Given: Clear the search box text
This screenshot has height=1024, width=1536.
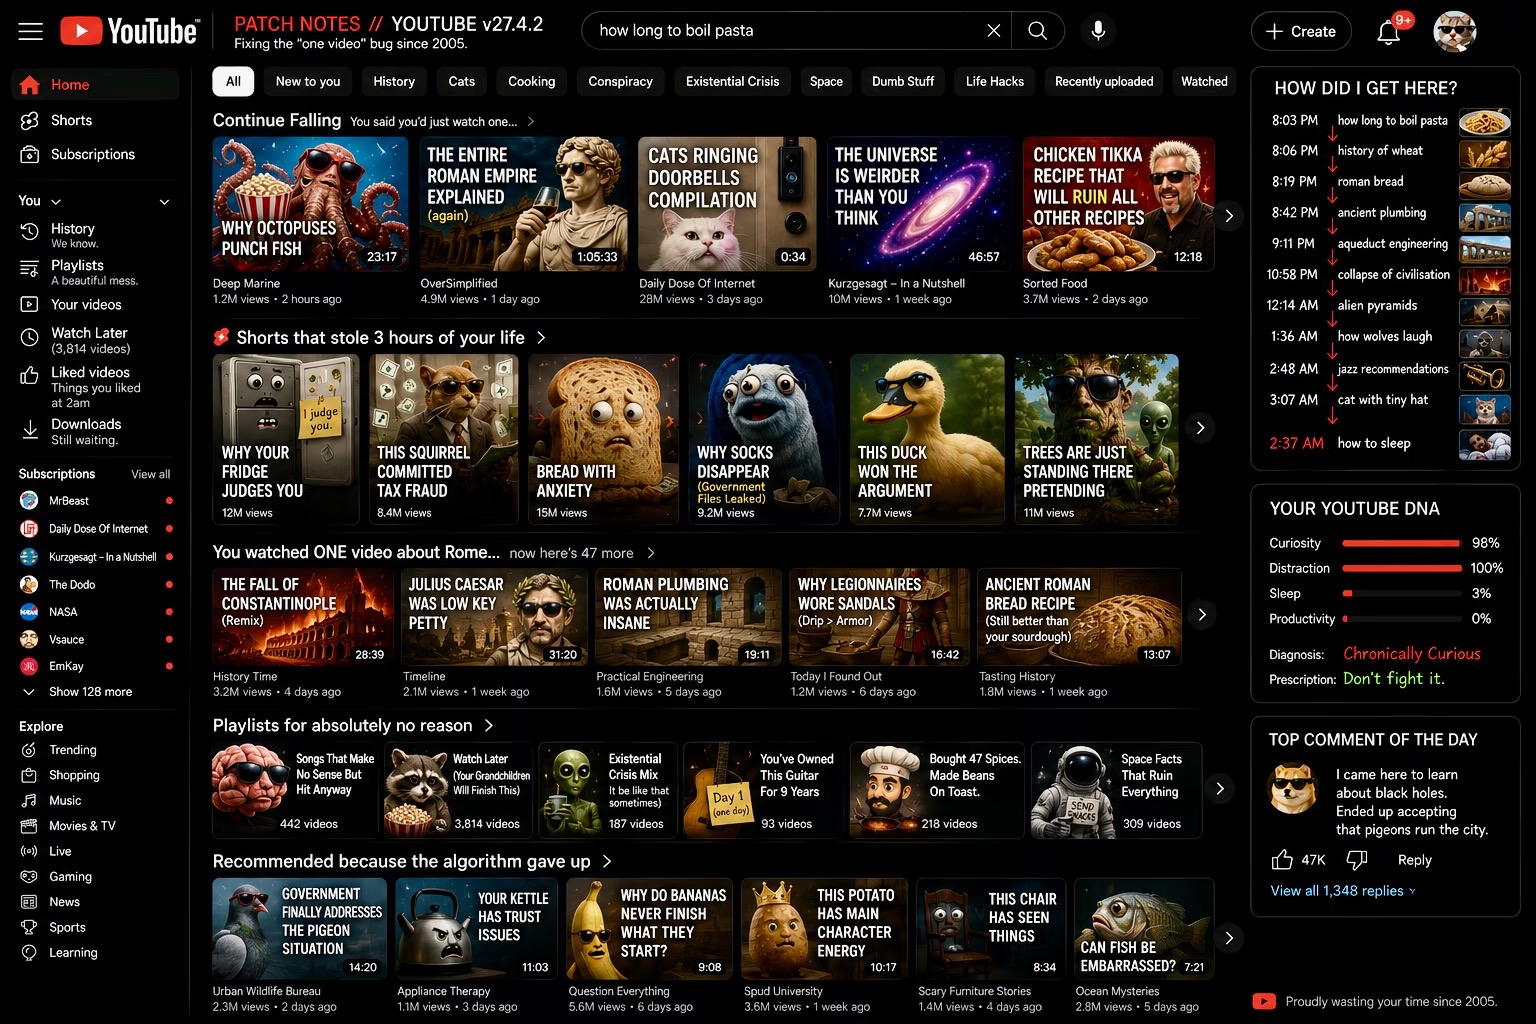Looking at the screenshot, I should click(993, 31).
